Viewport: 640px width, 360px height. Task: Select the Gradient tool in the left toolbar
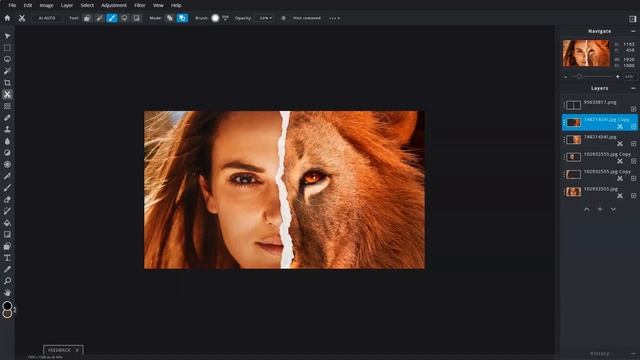pos(7,235)
